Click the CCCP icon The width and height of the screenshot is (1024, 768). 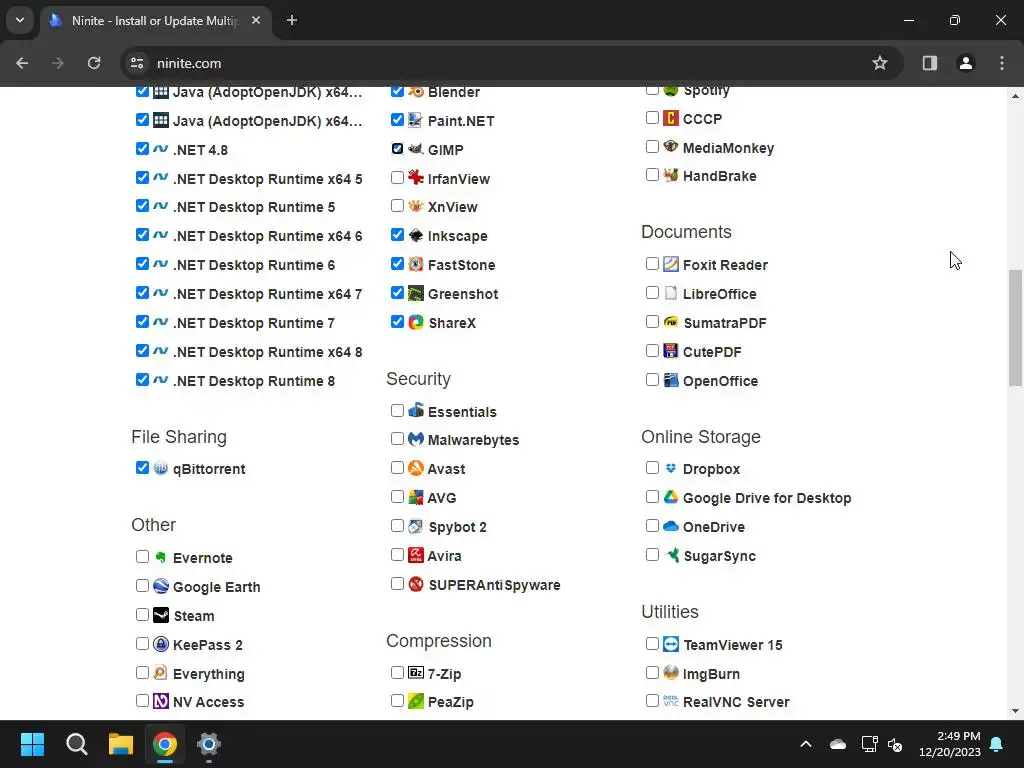(x=671, y=118)
